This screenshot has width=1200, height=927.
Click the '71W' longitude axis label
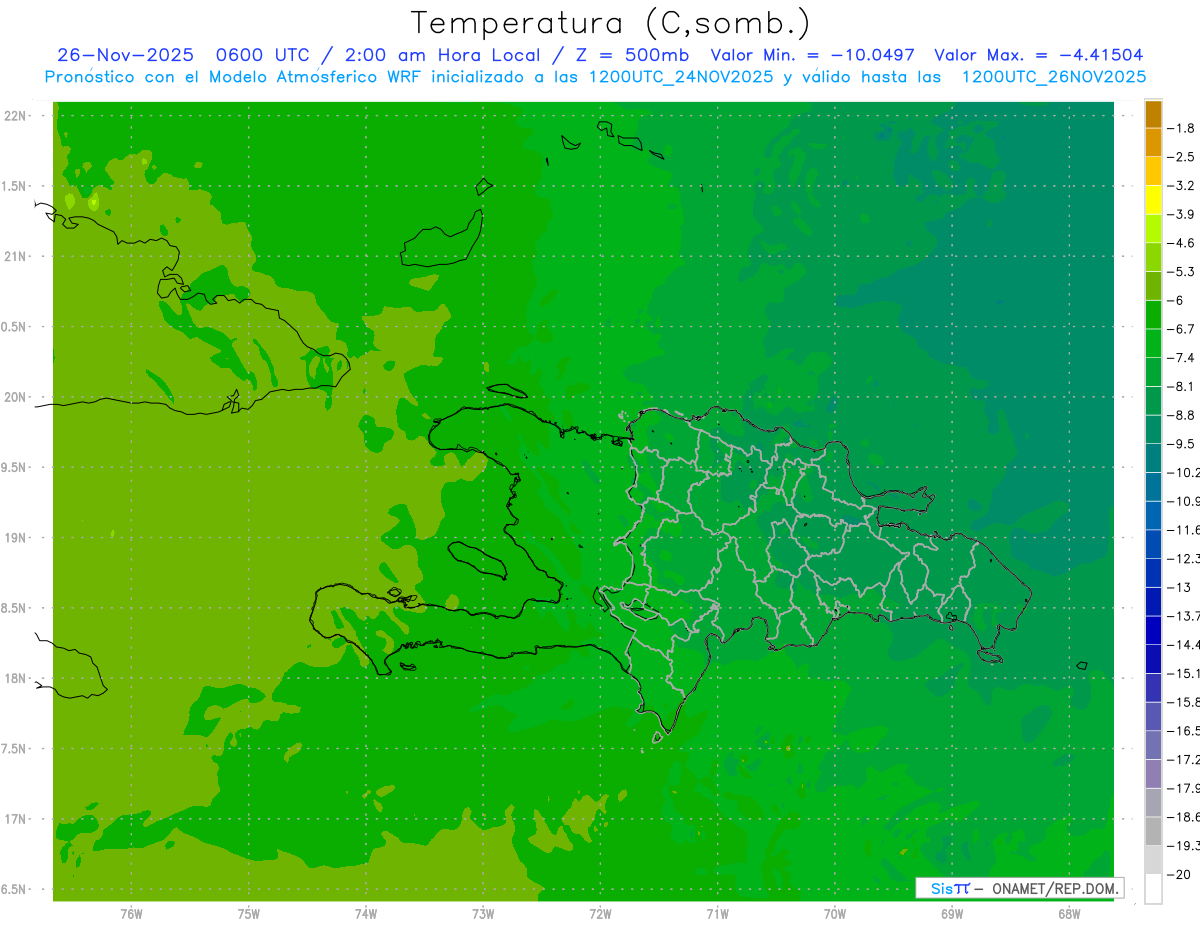(717, 914)
